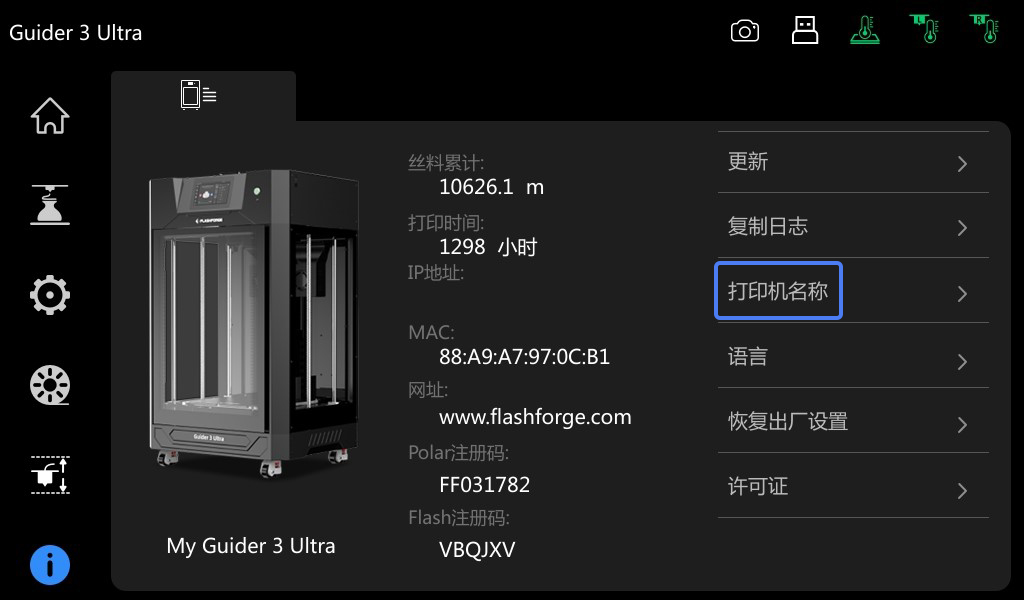The height and width of the screenshot is (600, 1024).
Task: Go to the Home screen icon
Action: pos(50,116)
